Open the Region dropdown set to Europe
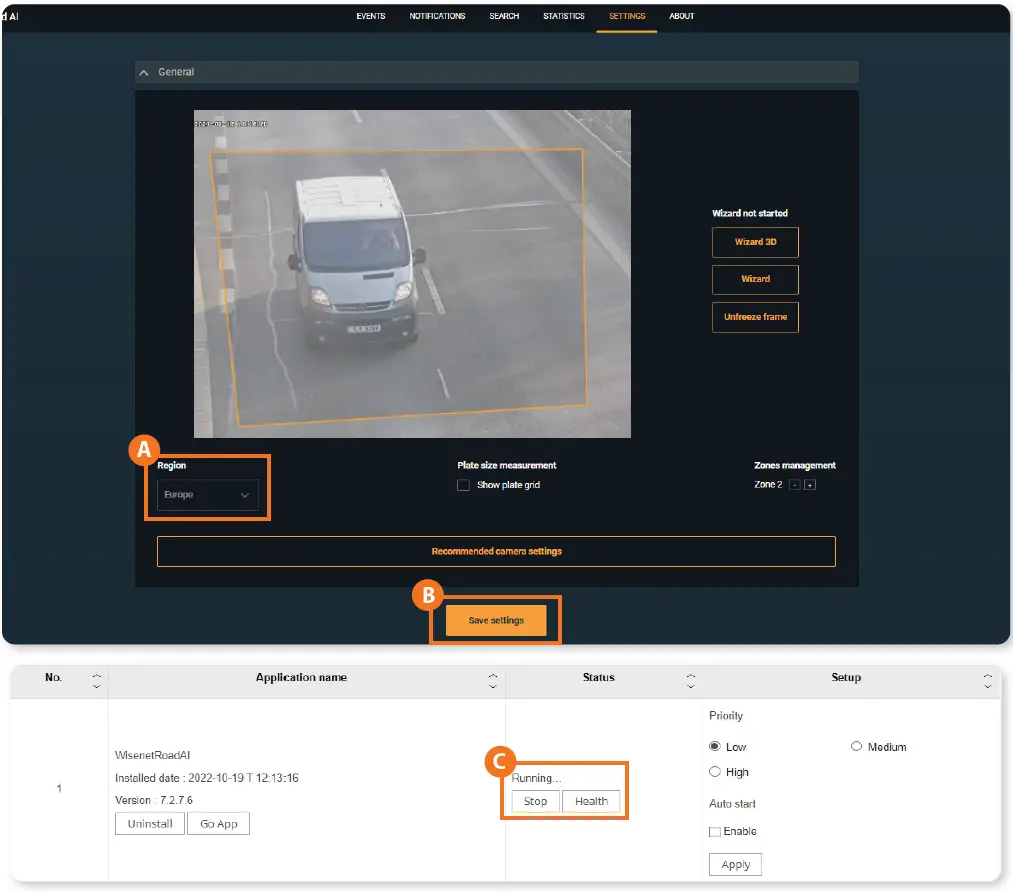The height and width of the screenshot is (892, 1013). click(x=207, y=495)
